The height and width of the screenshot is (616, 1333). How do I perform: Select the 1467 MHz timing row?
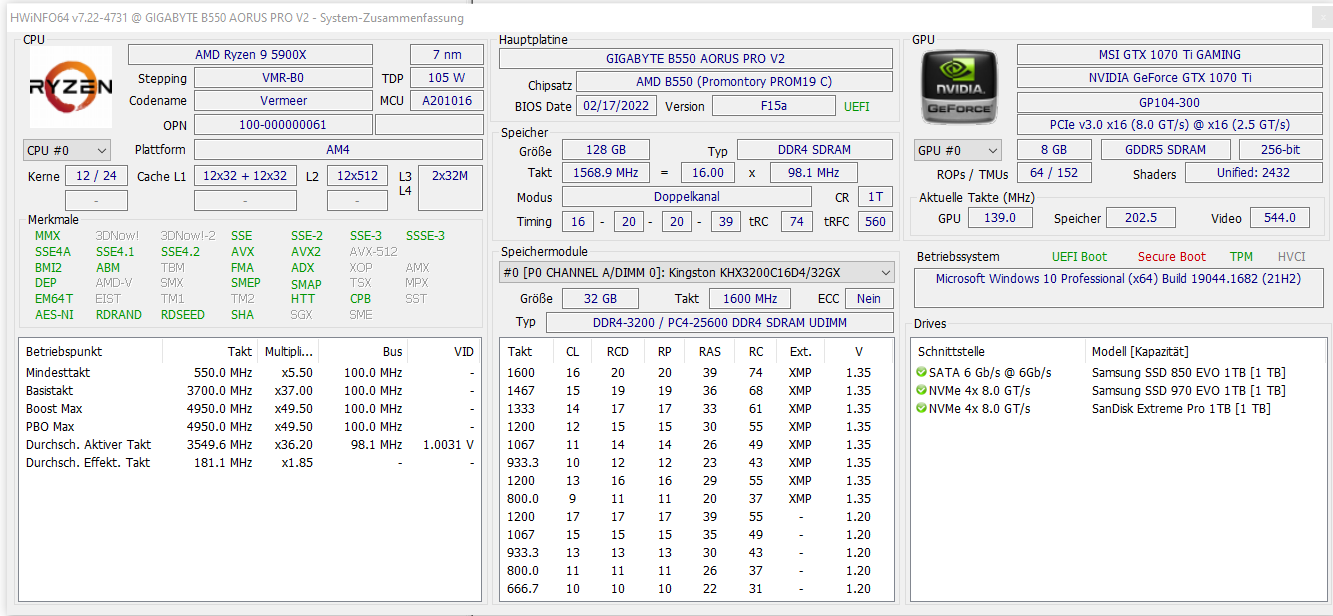tap(697, 391)
